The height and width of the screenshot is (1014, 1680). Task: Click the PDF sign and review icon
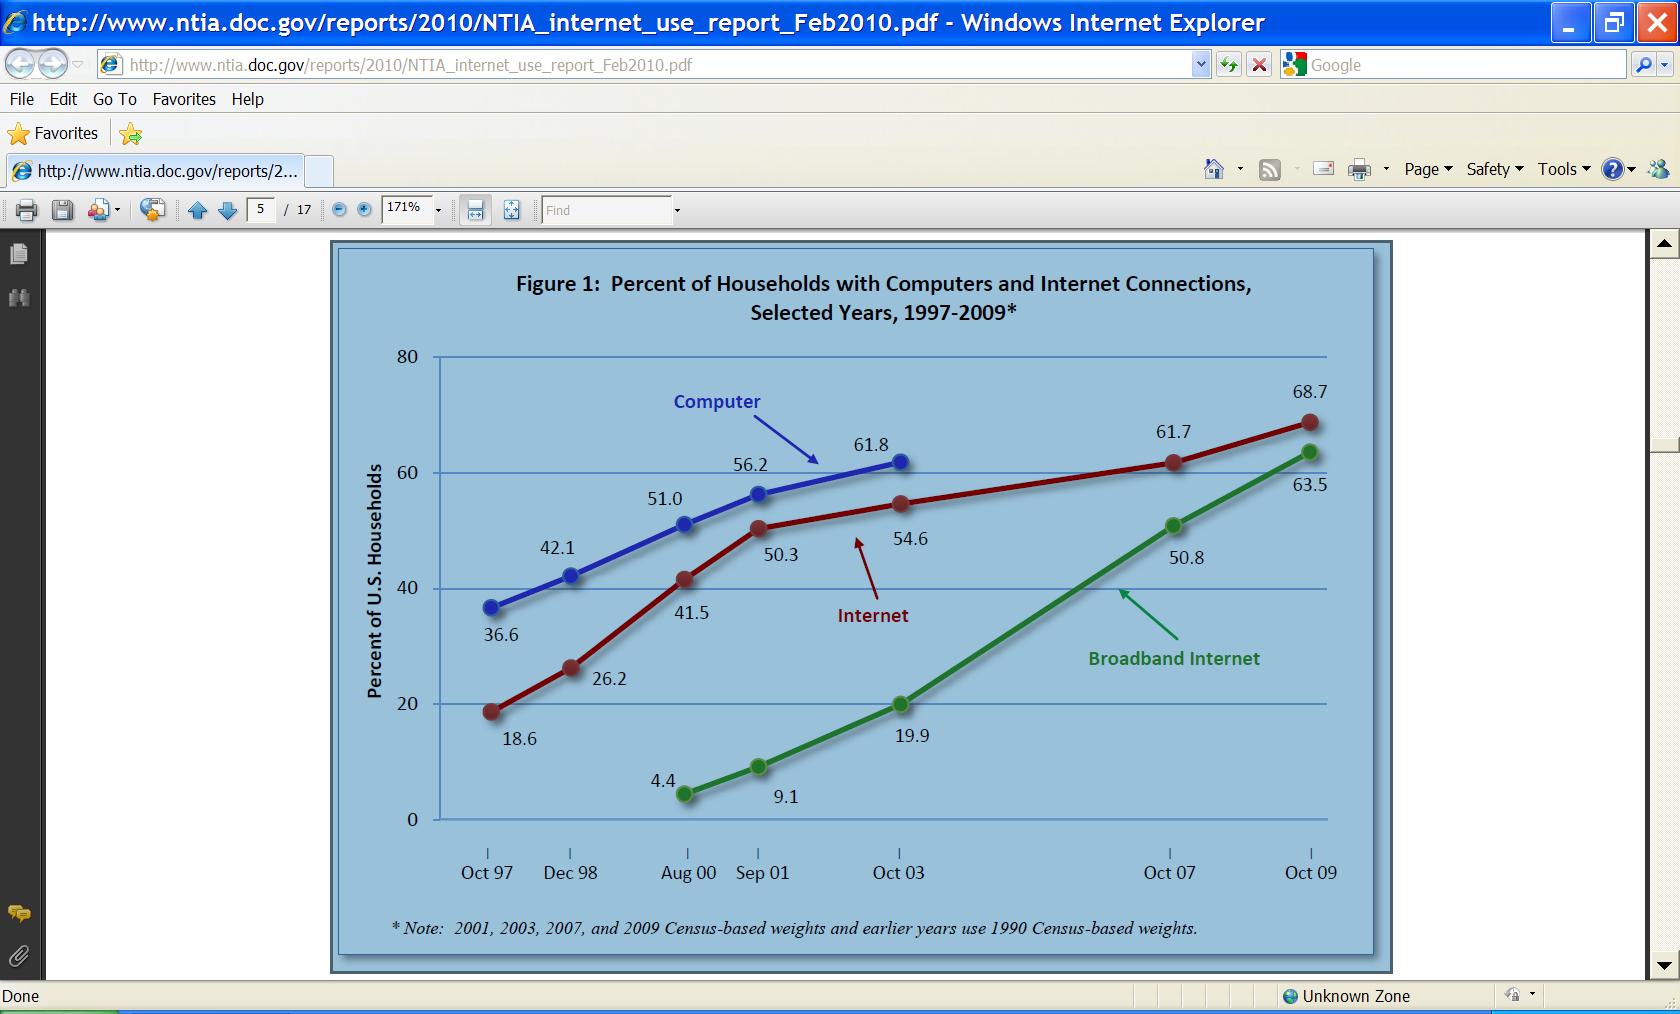click(153, 210)
